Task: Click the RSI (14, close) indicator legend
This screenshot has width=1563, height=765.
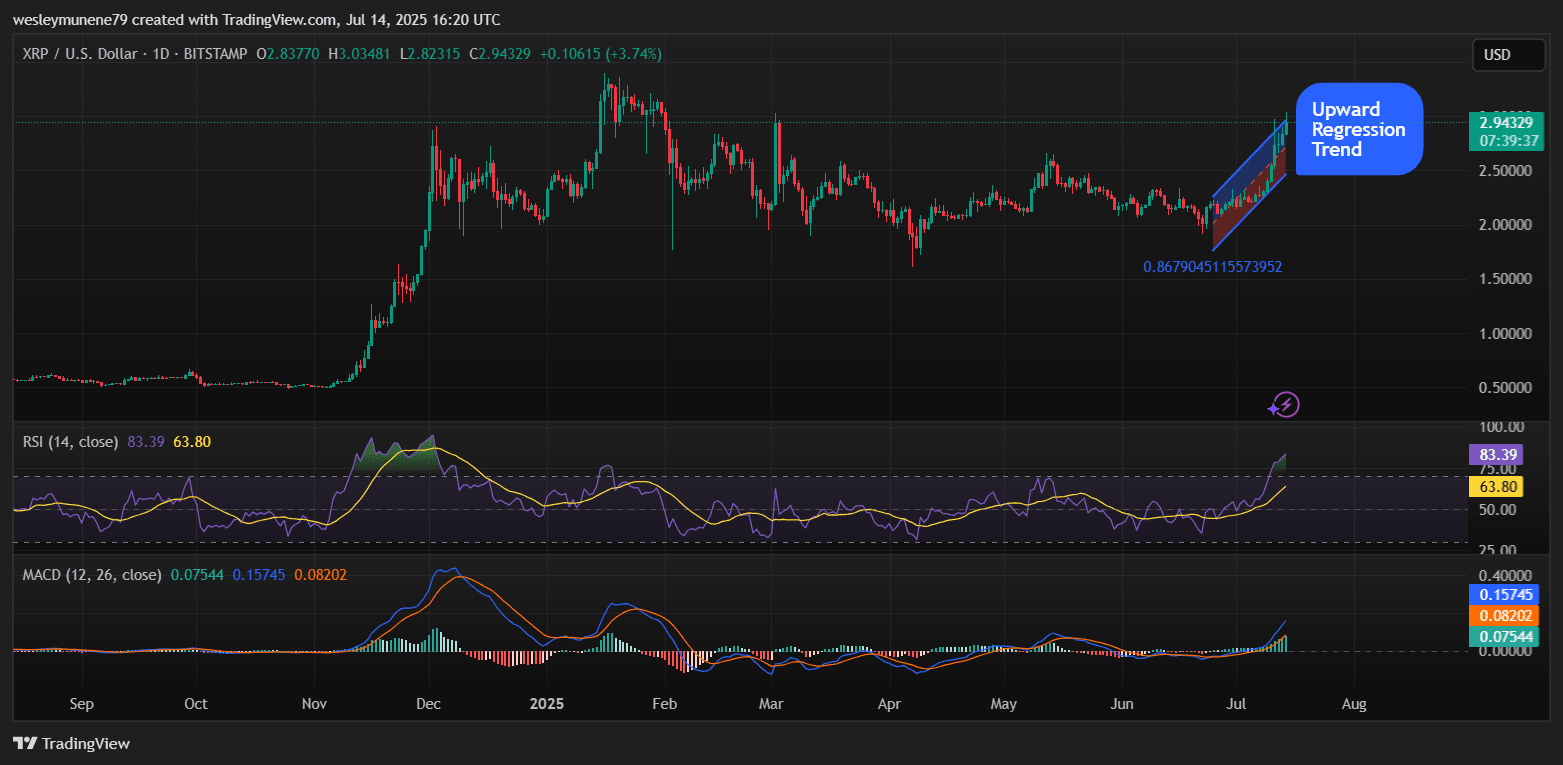Action: (71, 441)
